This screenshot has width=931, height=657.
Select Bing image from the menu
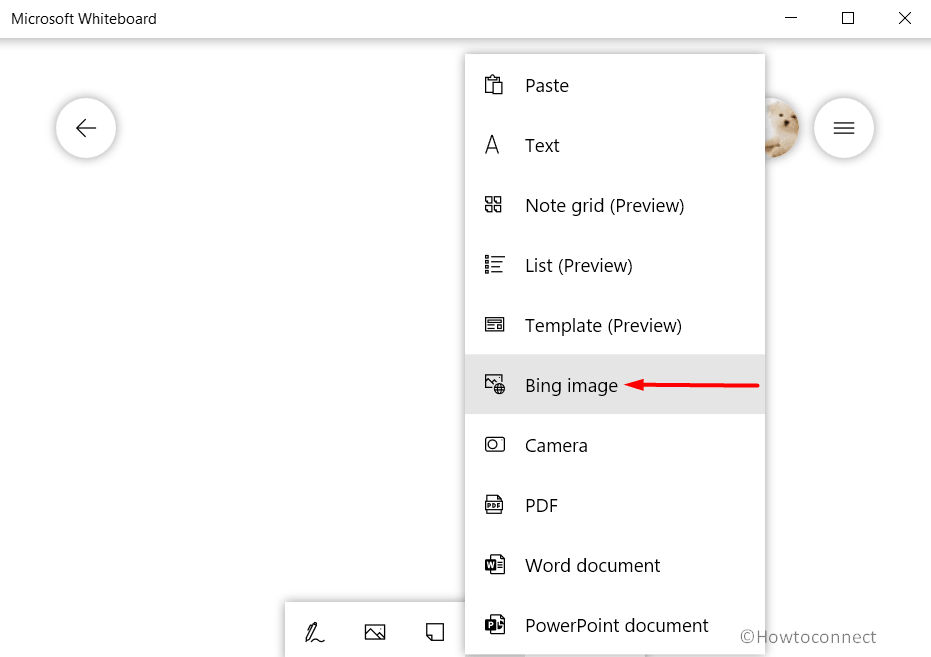[615, 385]
